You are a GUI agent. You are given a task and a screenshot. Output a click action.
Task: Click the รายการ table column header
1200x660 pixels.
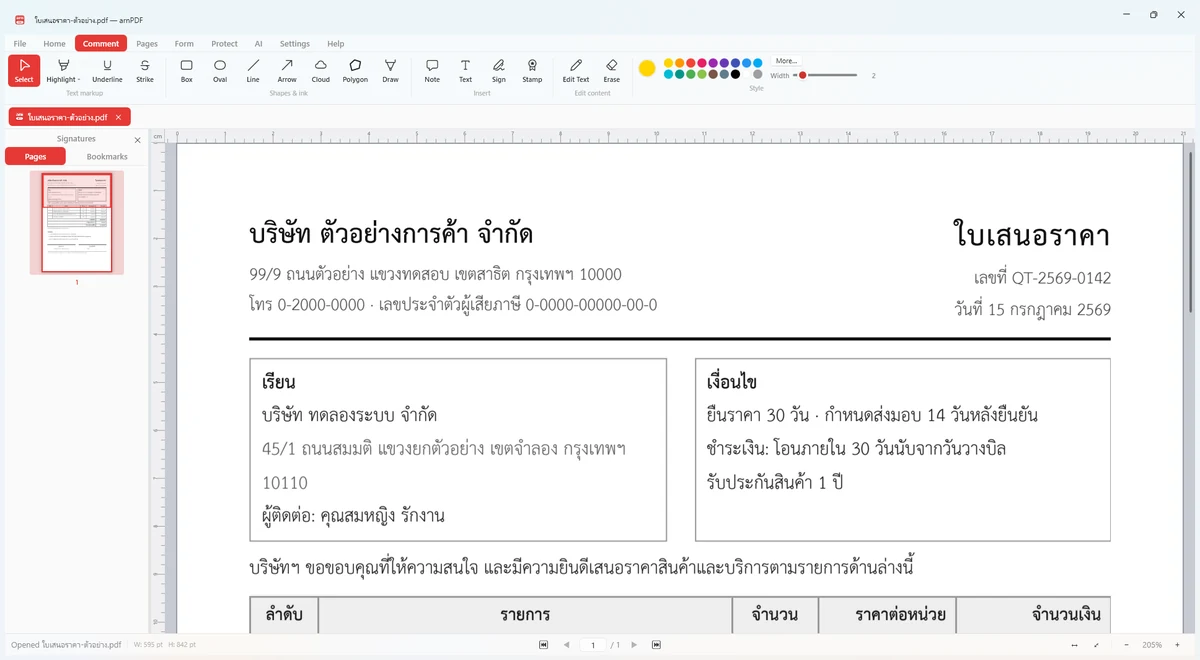pos(525,615)
